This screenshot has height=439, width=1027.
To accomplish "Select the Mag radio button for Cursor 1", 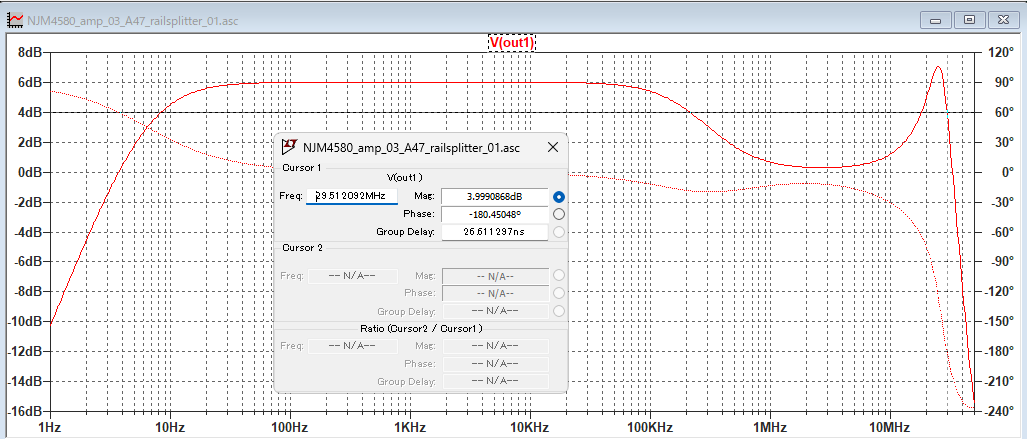I will (559, 196).
